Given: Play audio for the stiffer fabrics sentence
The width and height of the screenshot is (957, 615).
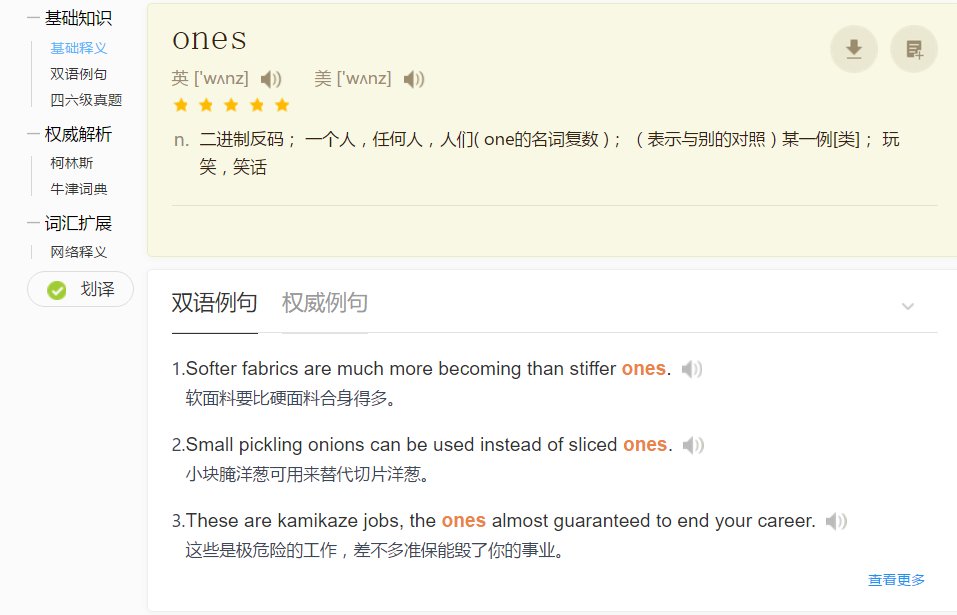Looking at the screenshot, I should 691,368.
